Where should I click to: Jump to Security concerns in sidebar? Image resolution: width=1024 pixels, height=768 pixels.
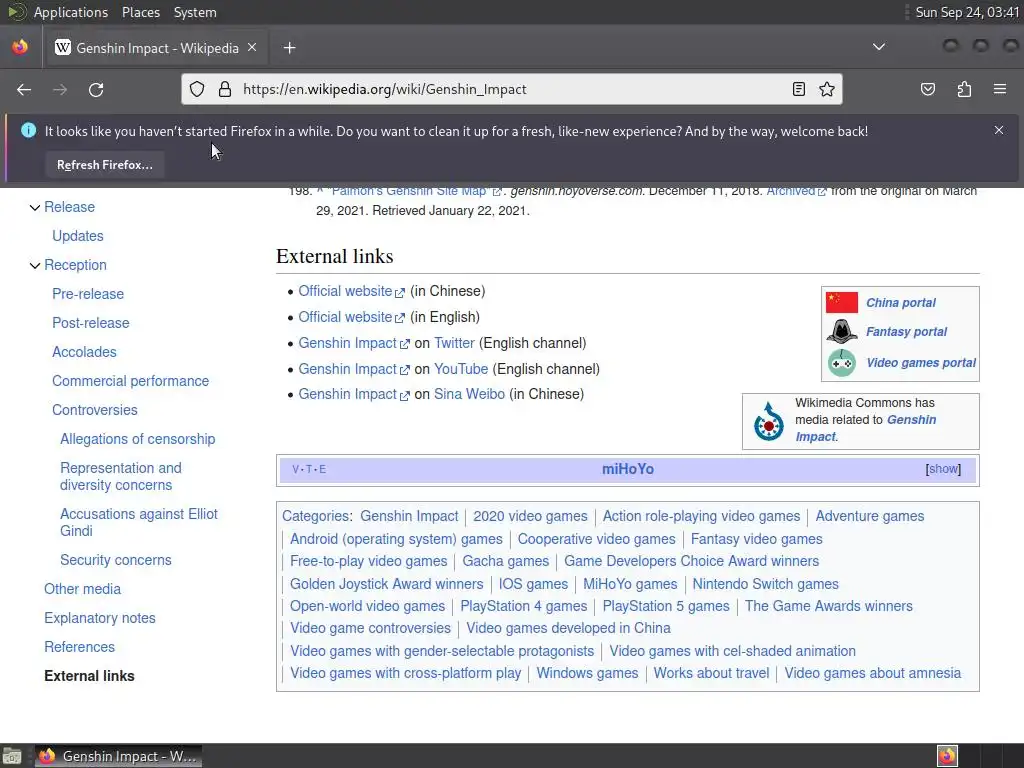pos(116,560)
